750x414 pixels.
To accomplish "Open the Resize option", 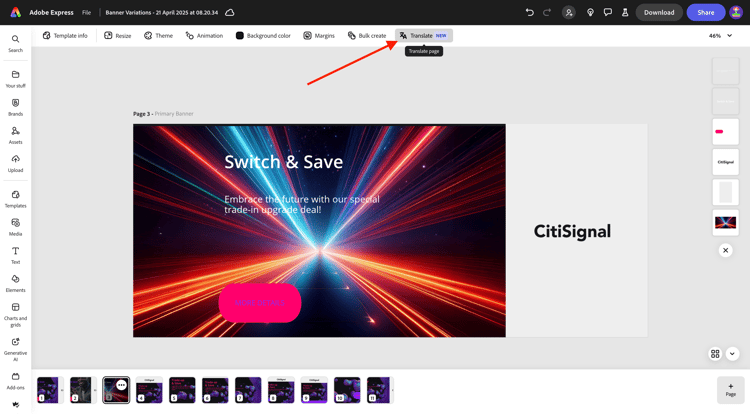I will (118, 35).
